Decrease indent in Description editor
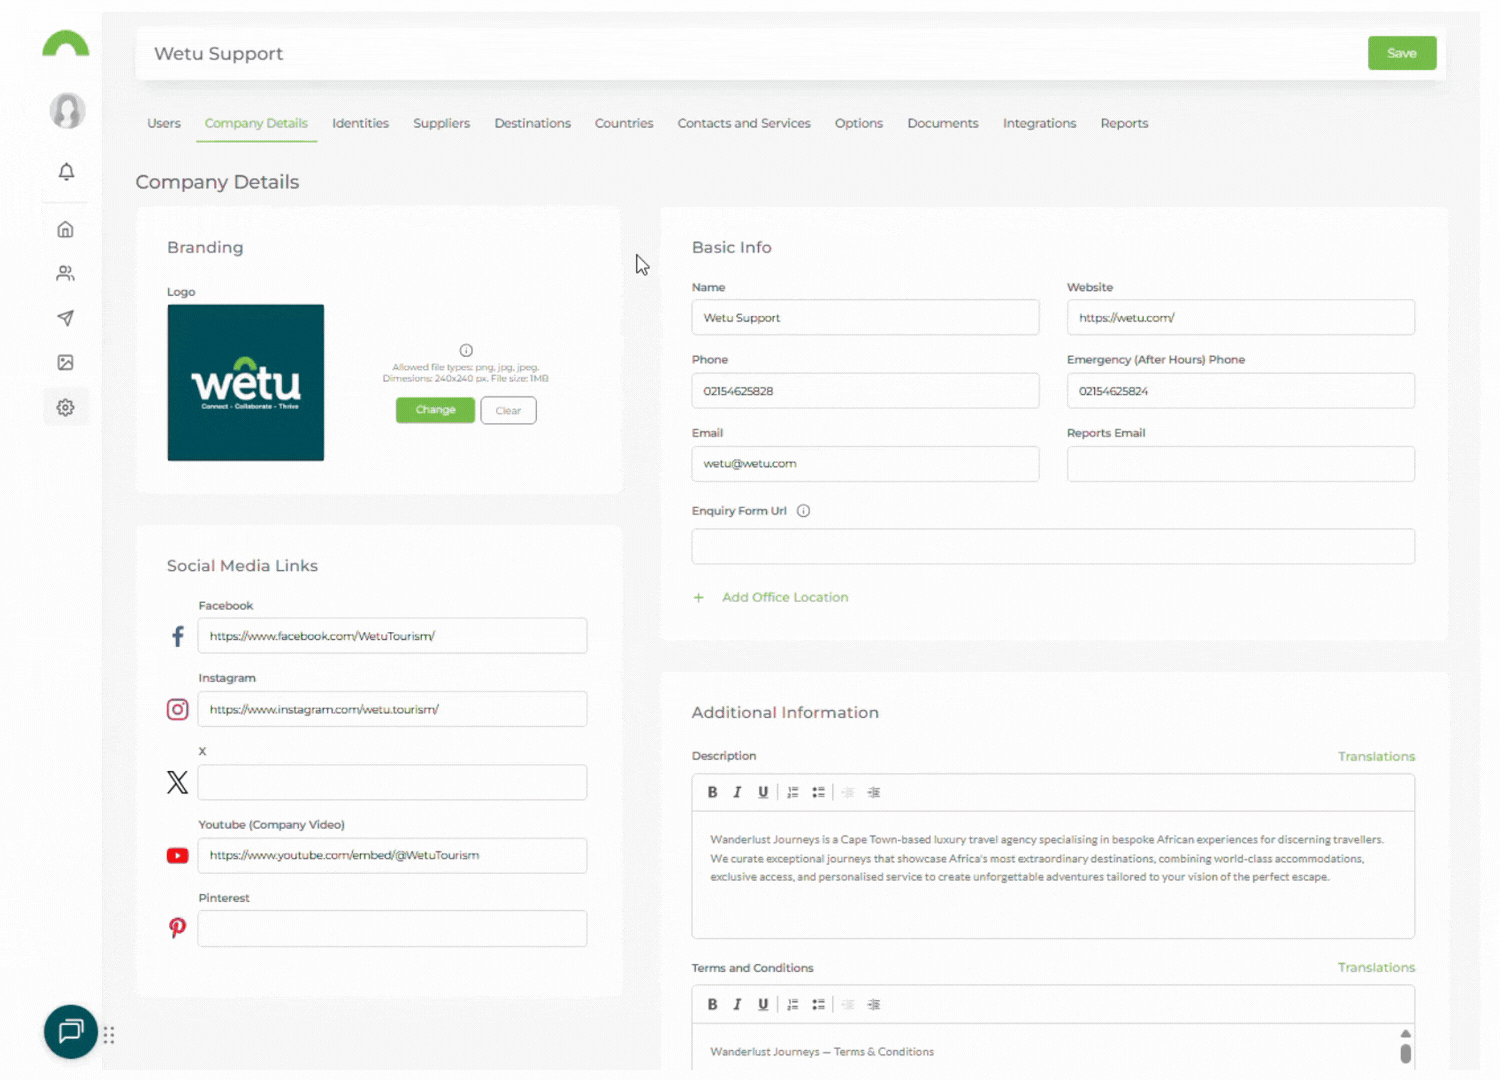Viewport: 1500px width, 1080px height. 848,792
